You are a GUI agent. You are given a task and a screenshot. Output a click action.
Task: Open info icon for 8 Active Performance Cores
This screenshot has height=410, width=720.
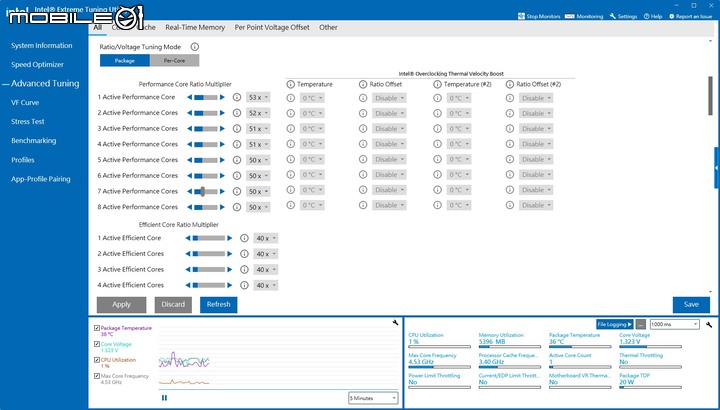[x=237, y=207]
